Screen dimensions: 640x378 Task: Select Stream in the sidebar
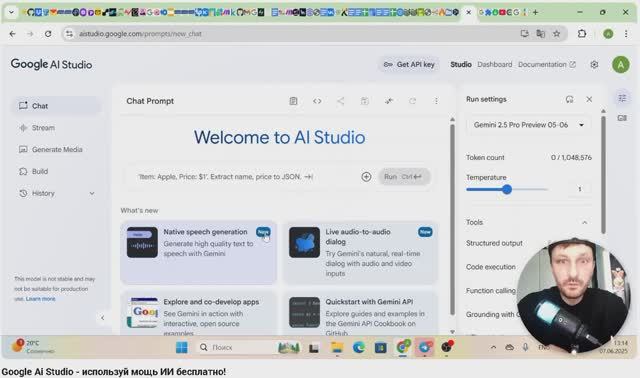[x=56, y=128]
